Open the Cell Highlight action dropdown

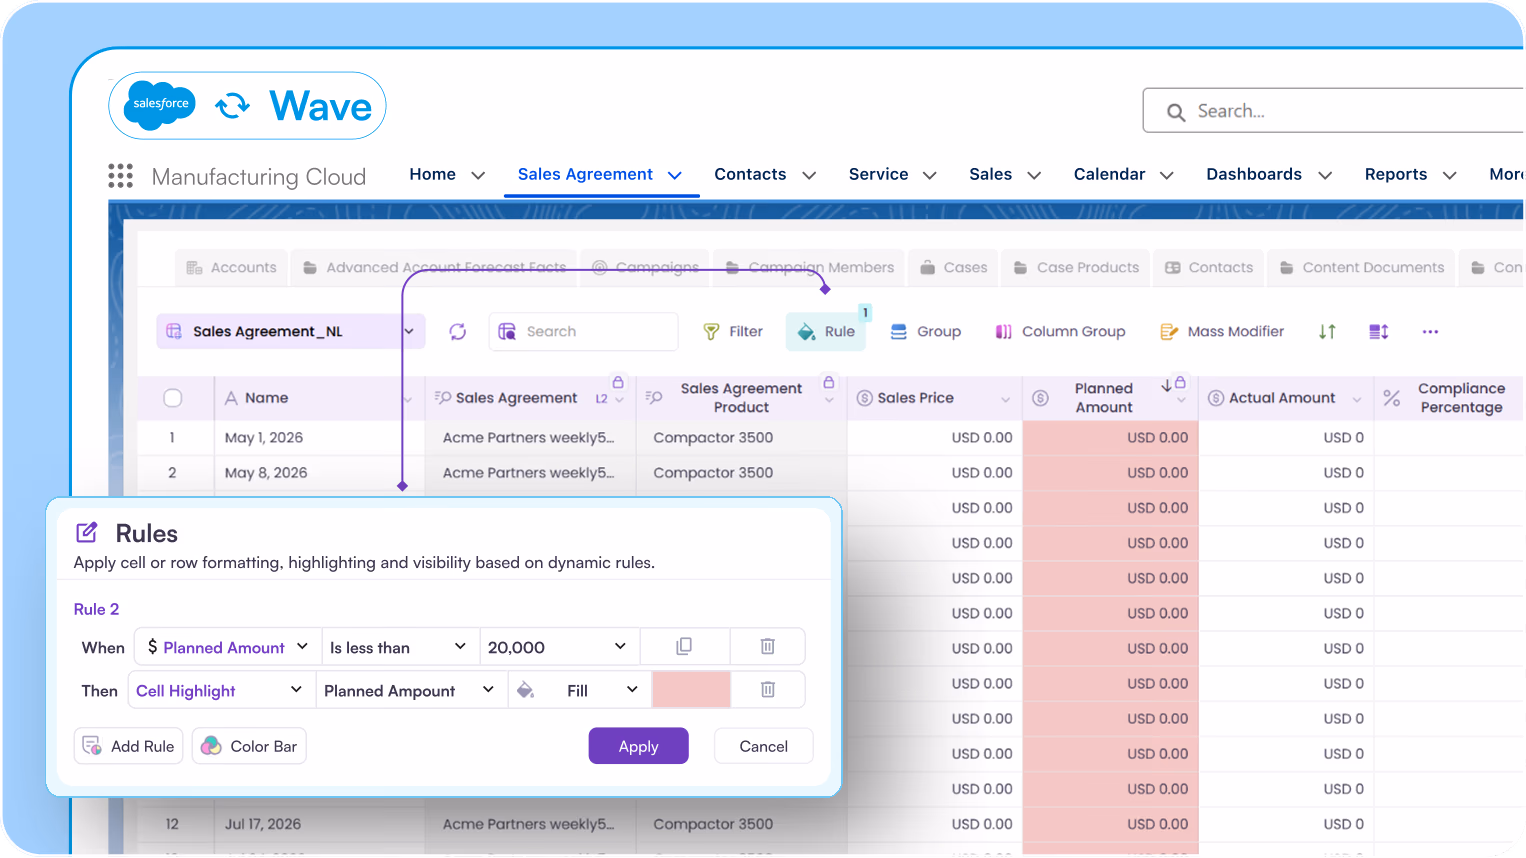221,690
